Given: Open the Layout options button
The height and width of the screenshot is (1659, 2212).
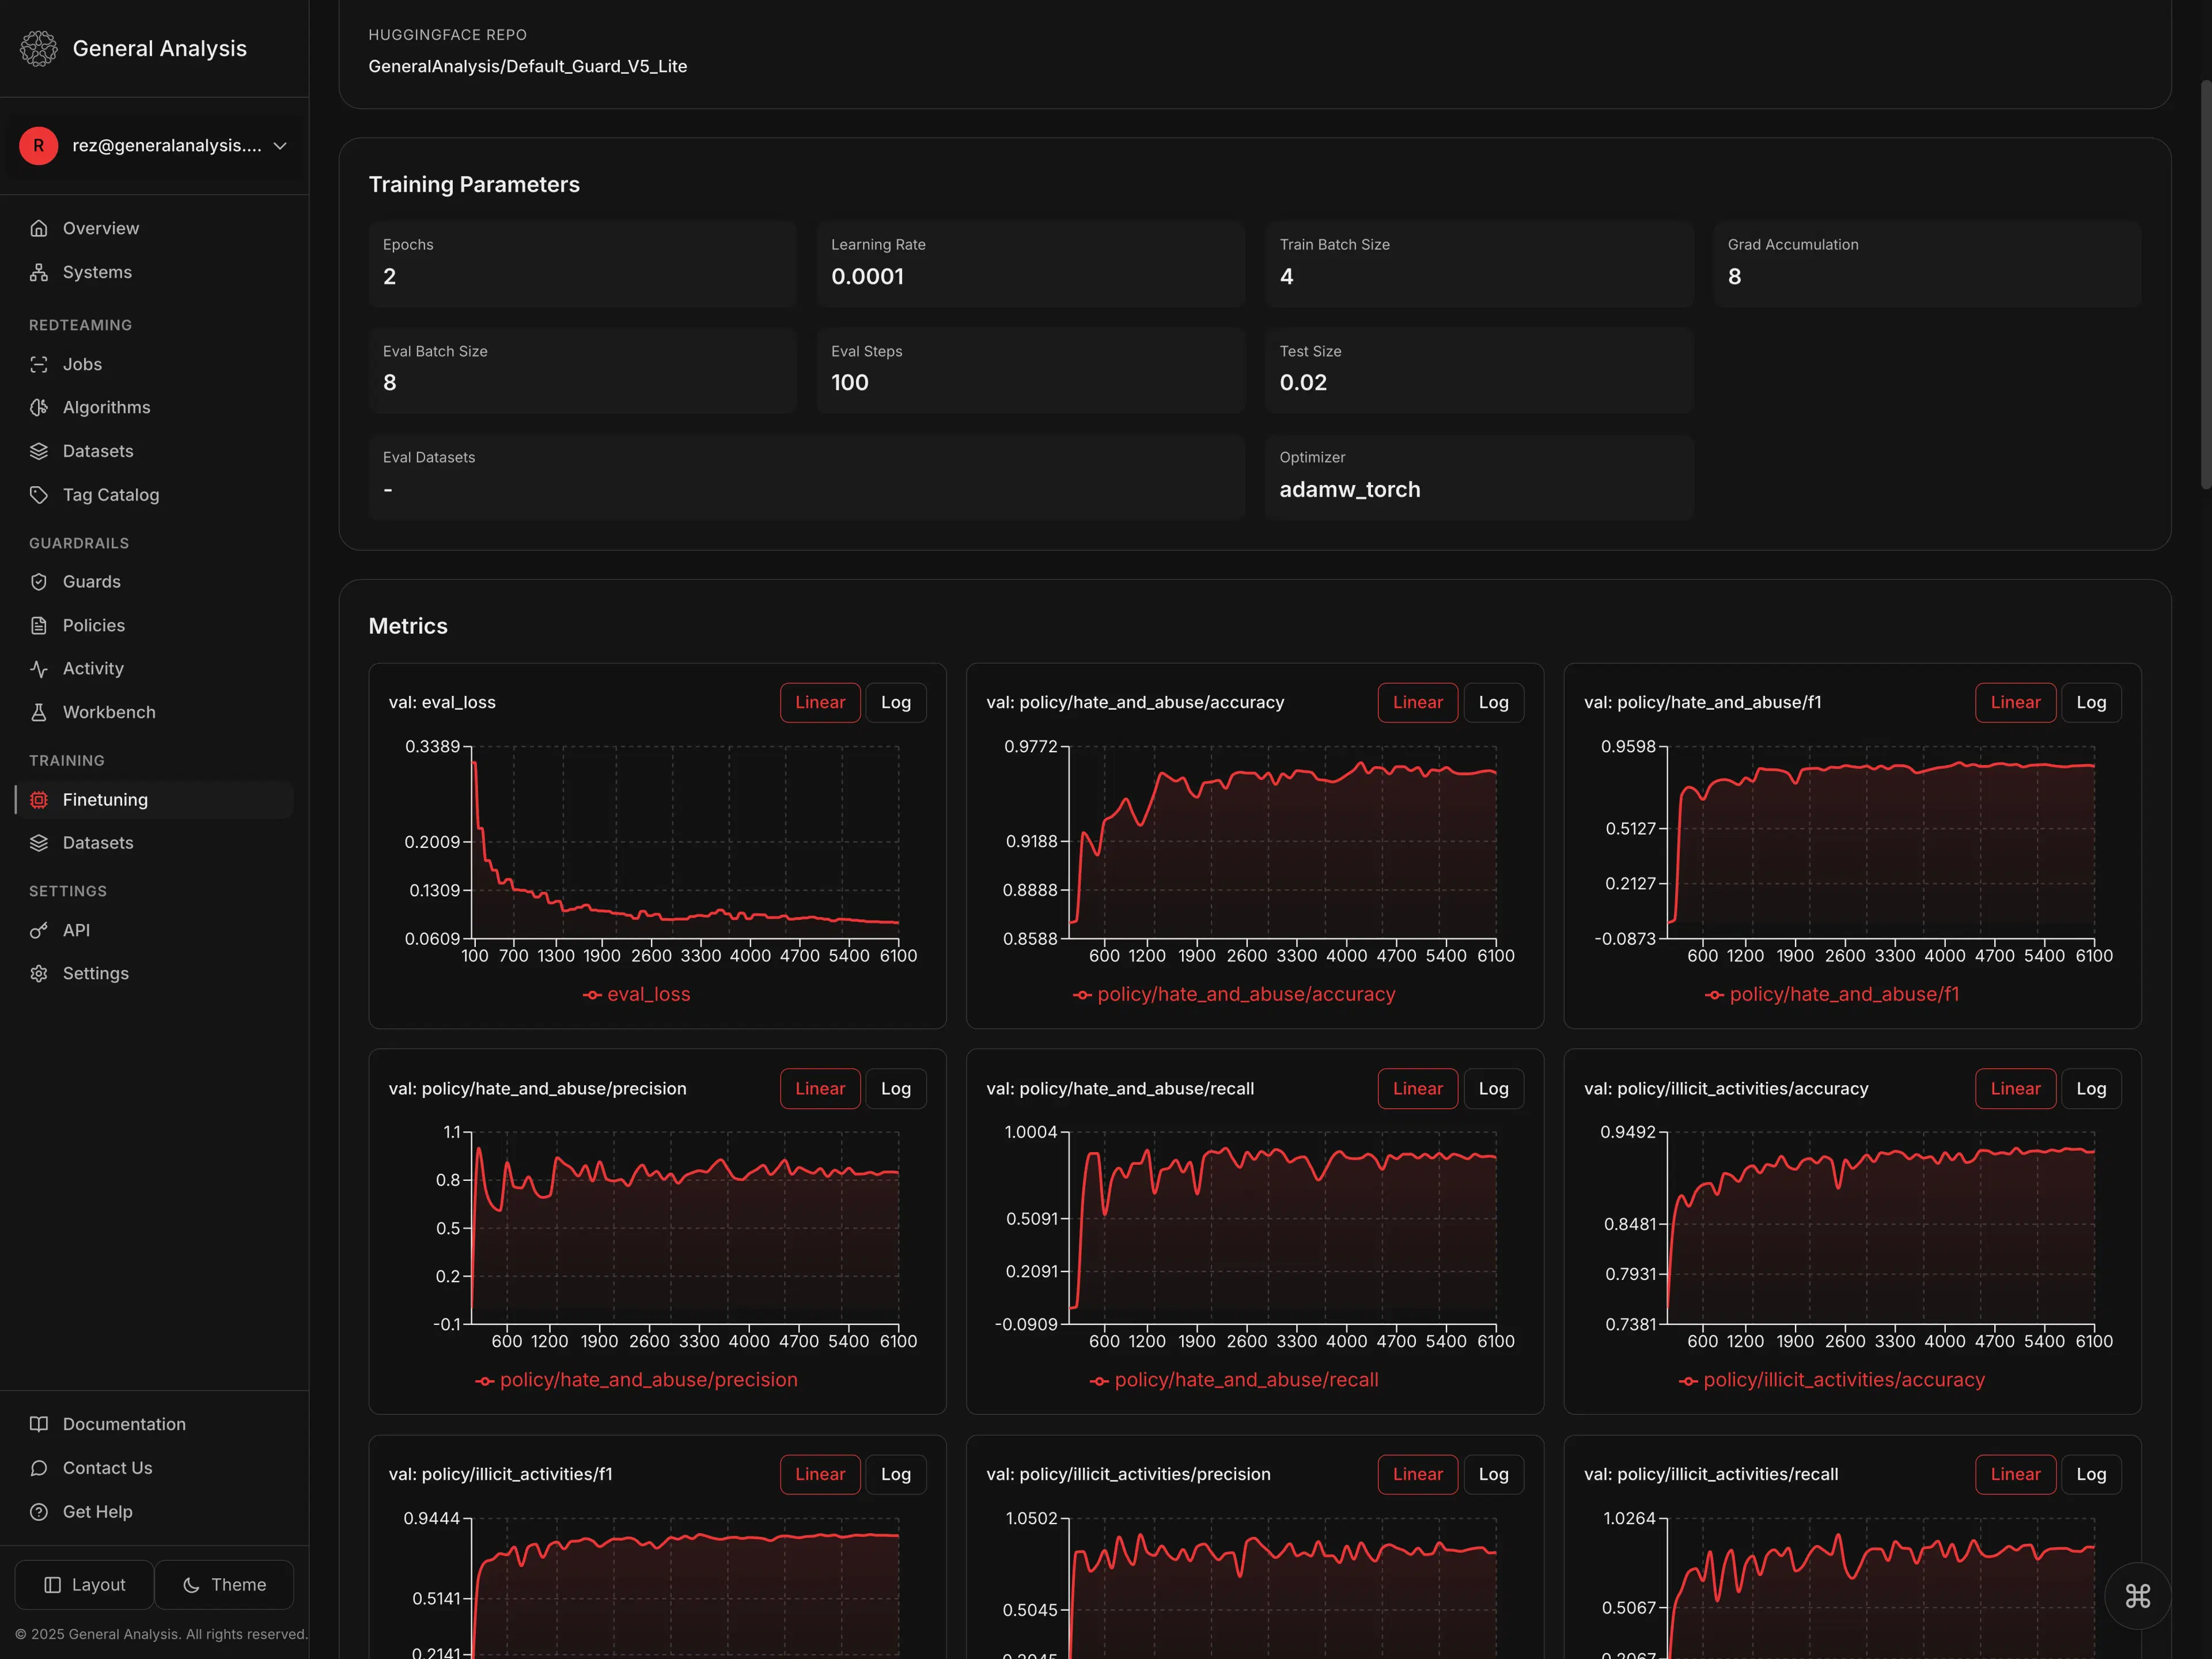Looking at the screenshot, I should [x=85, y=1584].
